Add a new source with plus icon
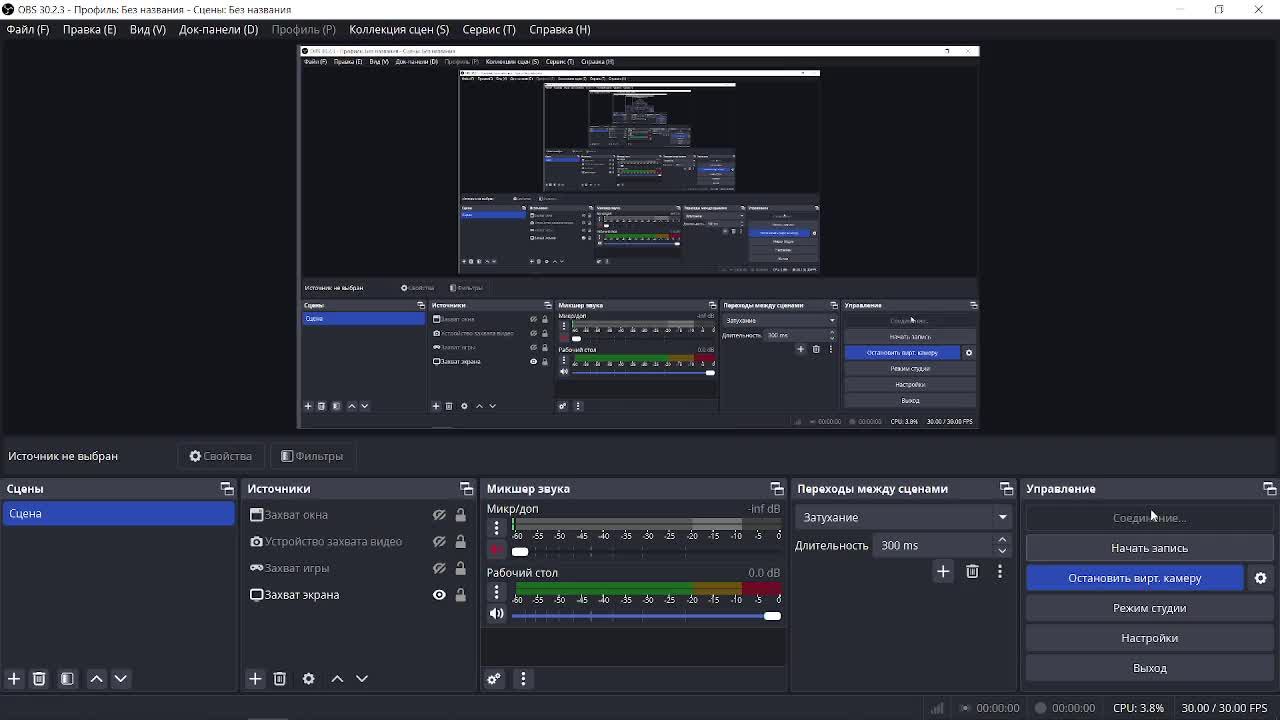 click(255, 679)
